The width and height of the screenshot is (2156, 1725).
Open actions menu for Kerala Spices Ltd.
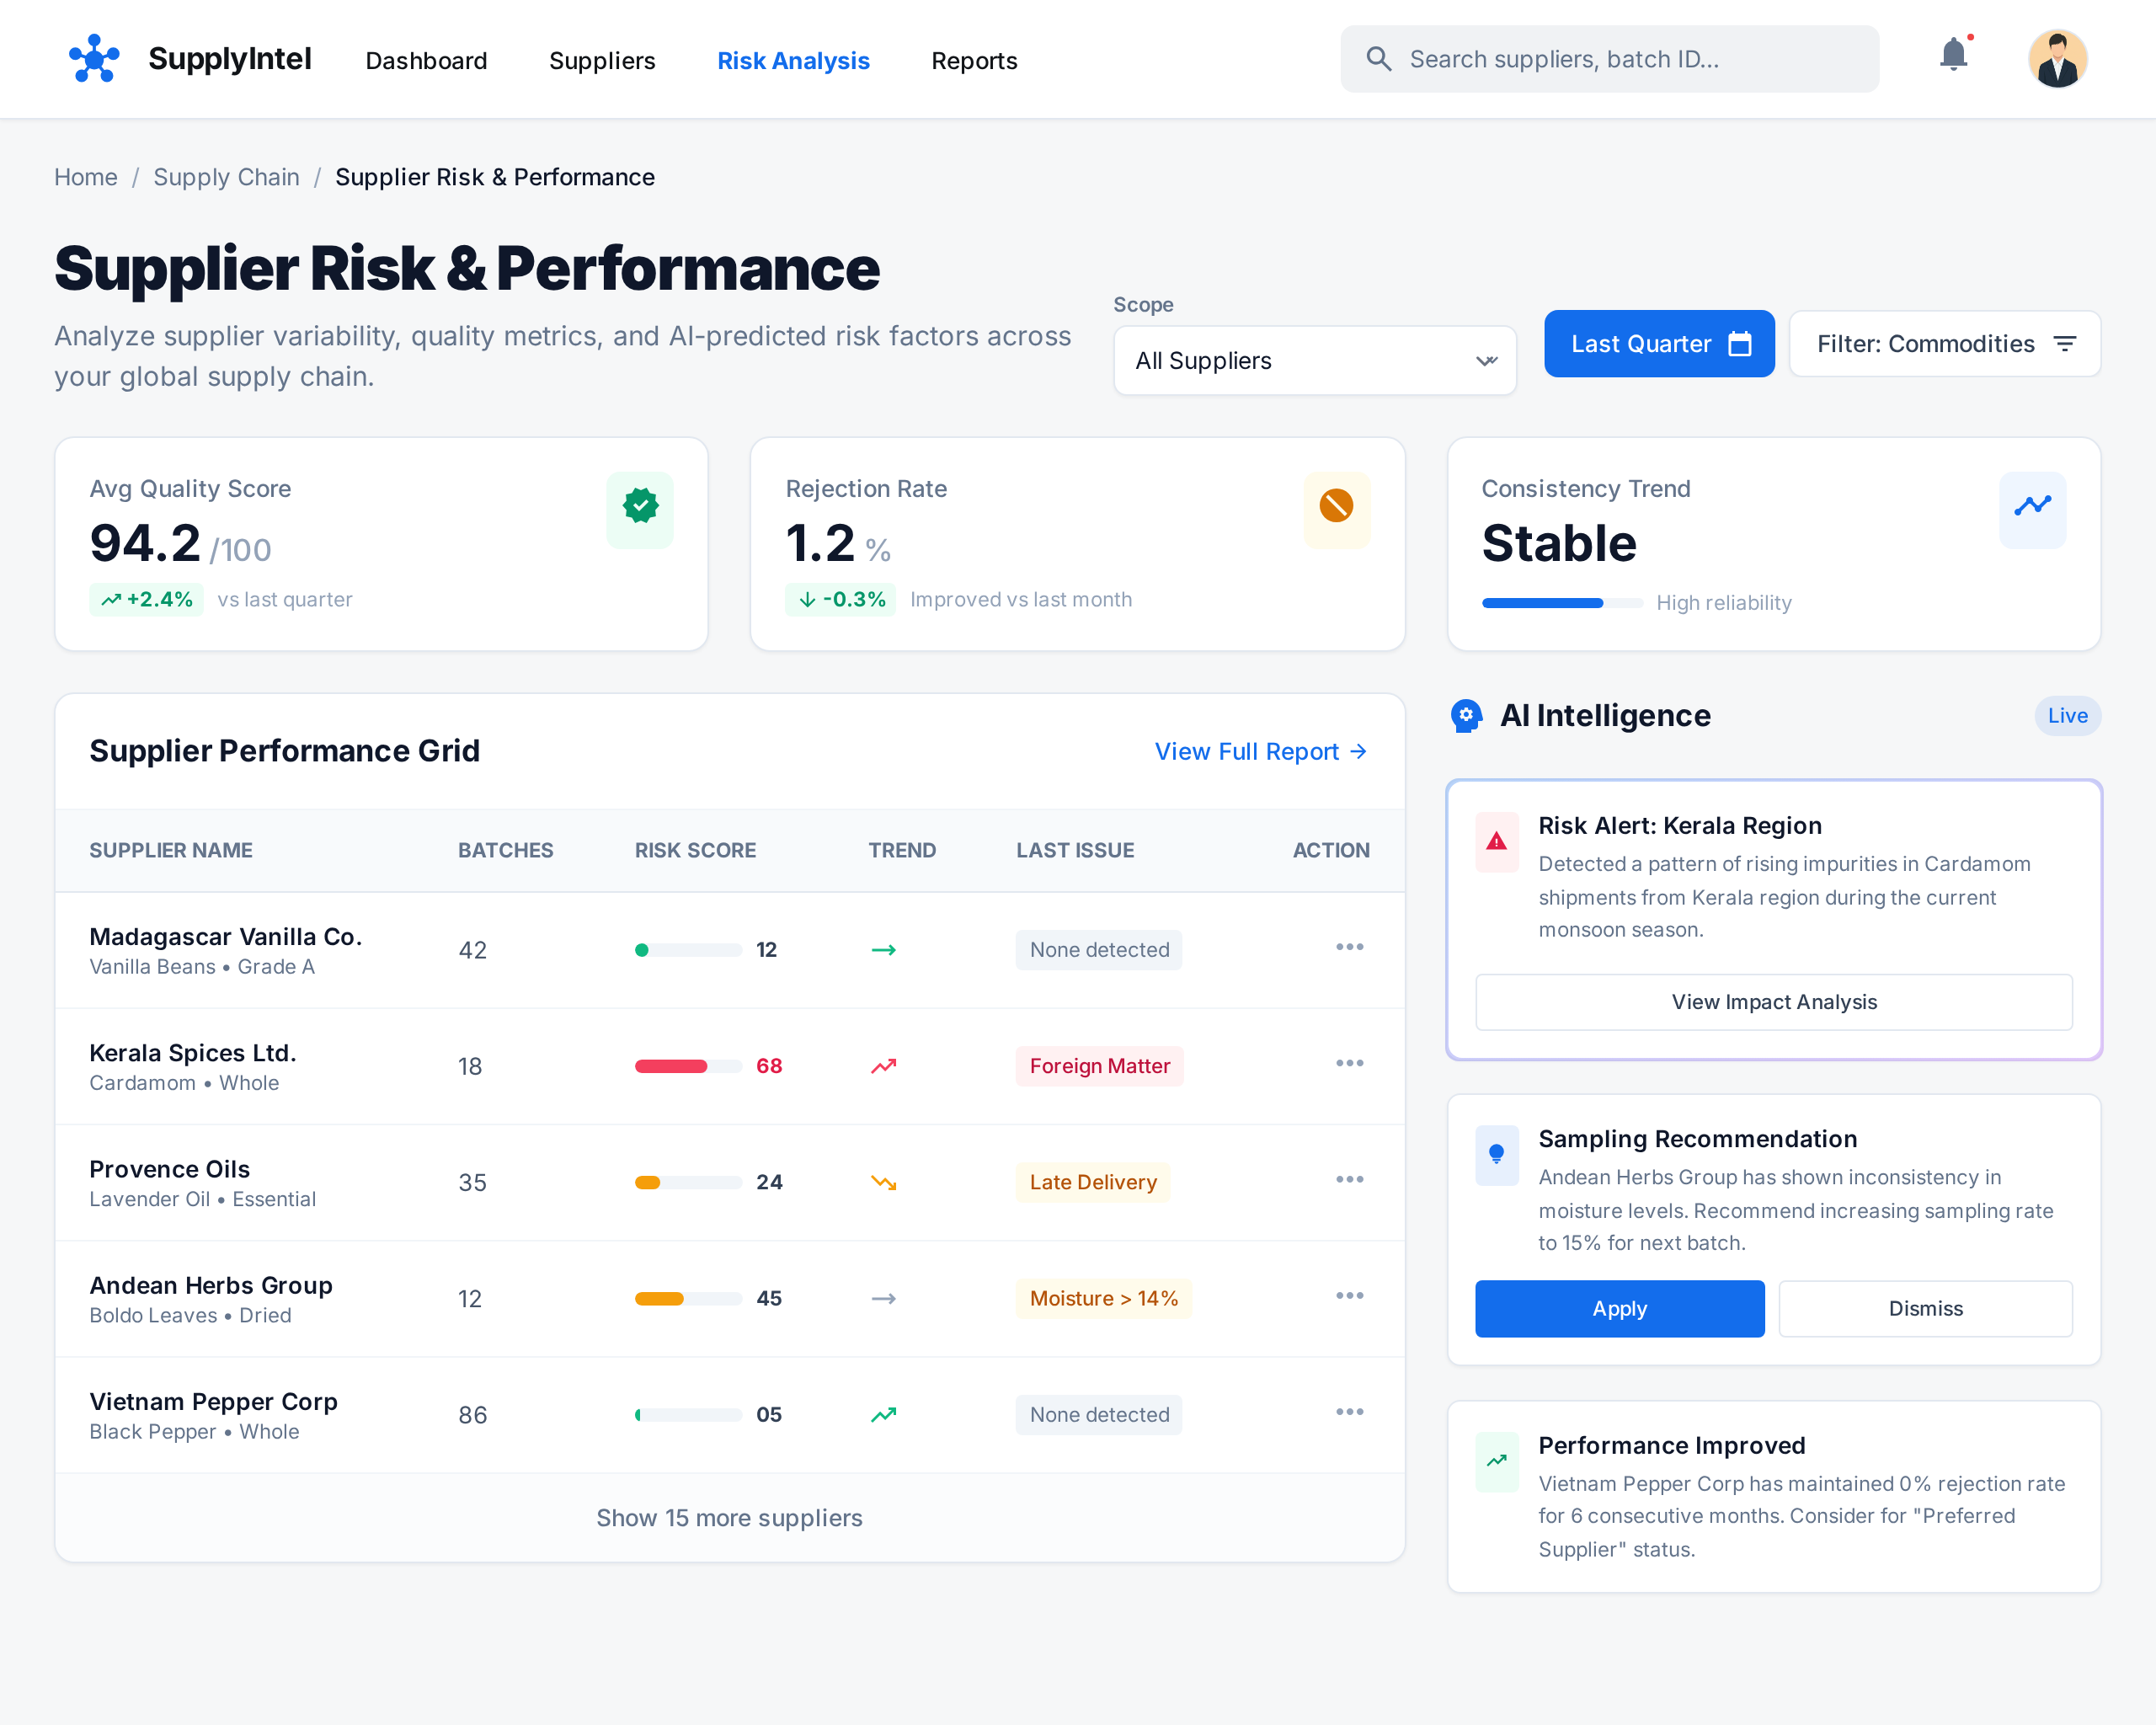1349,1063
